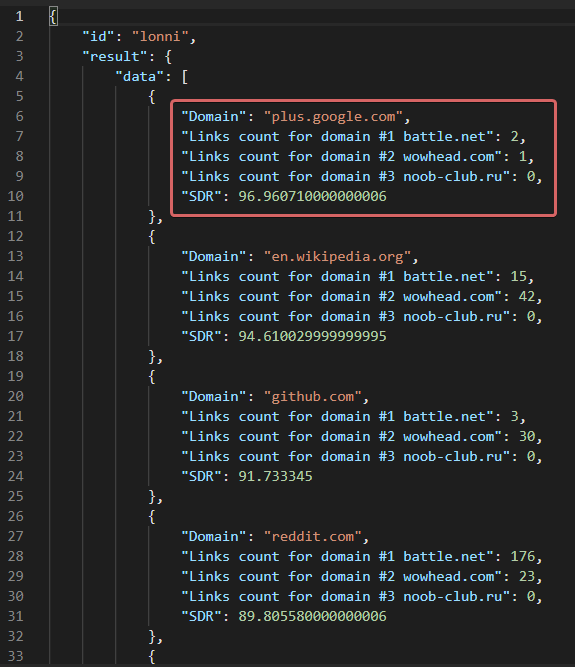This screenshot has height=667, width=575.
Task: Click the "en.wikipedia.org" string
Action: (x=337, y=256)
